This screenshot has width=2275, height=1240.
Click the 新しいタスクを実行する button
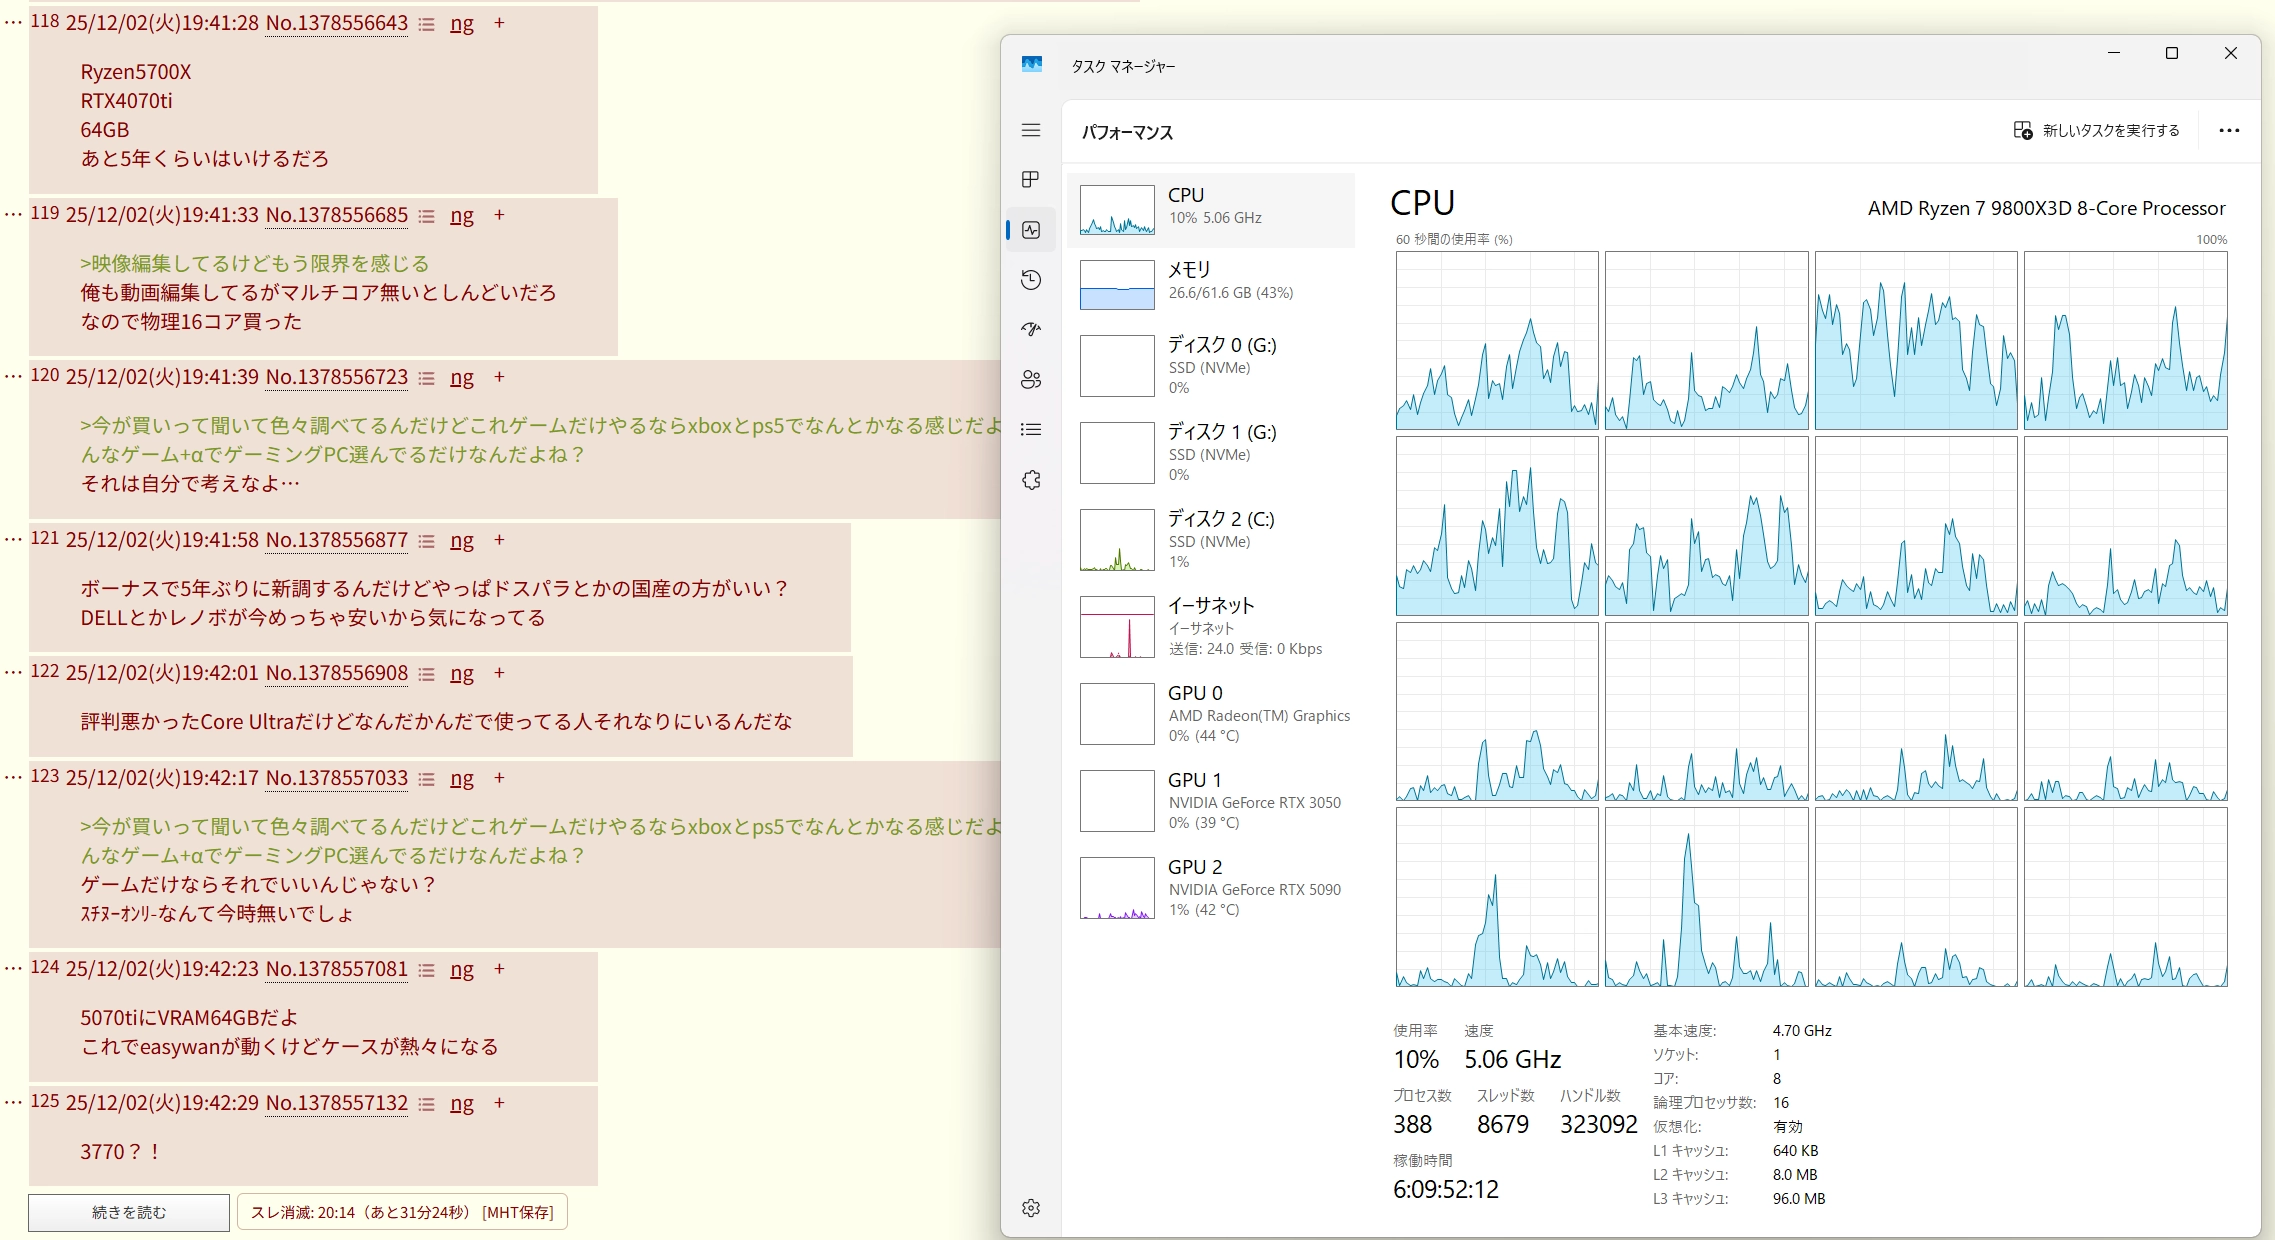(2097, 131)
